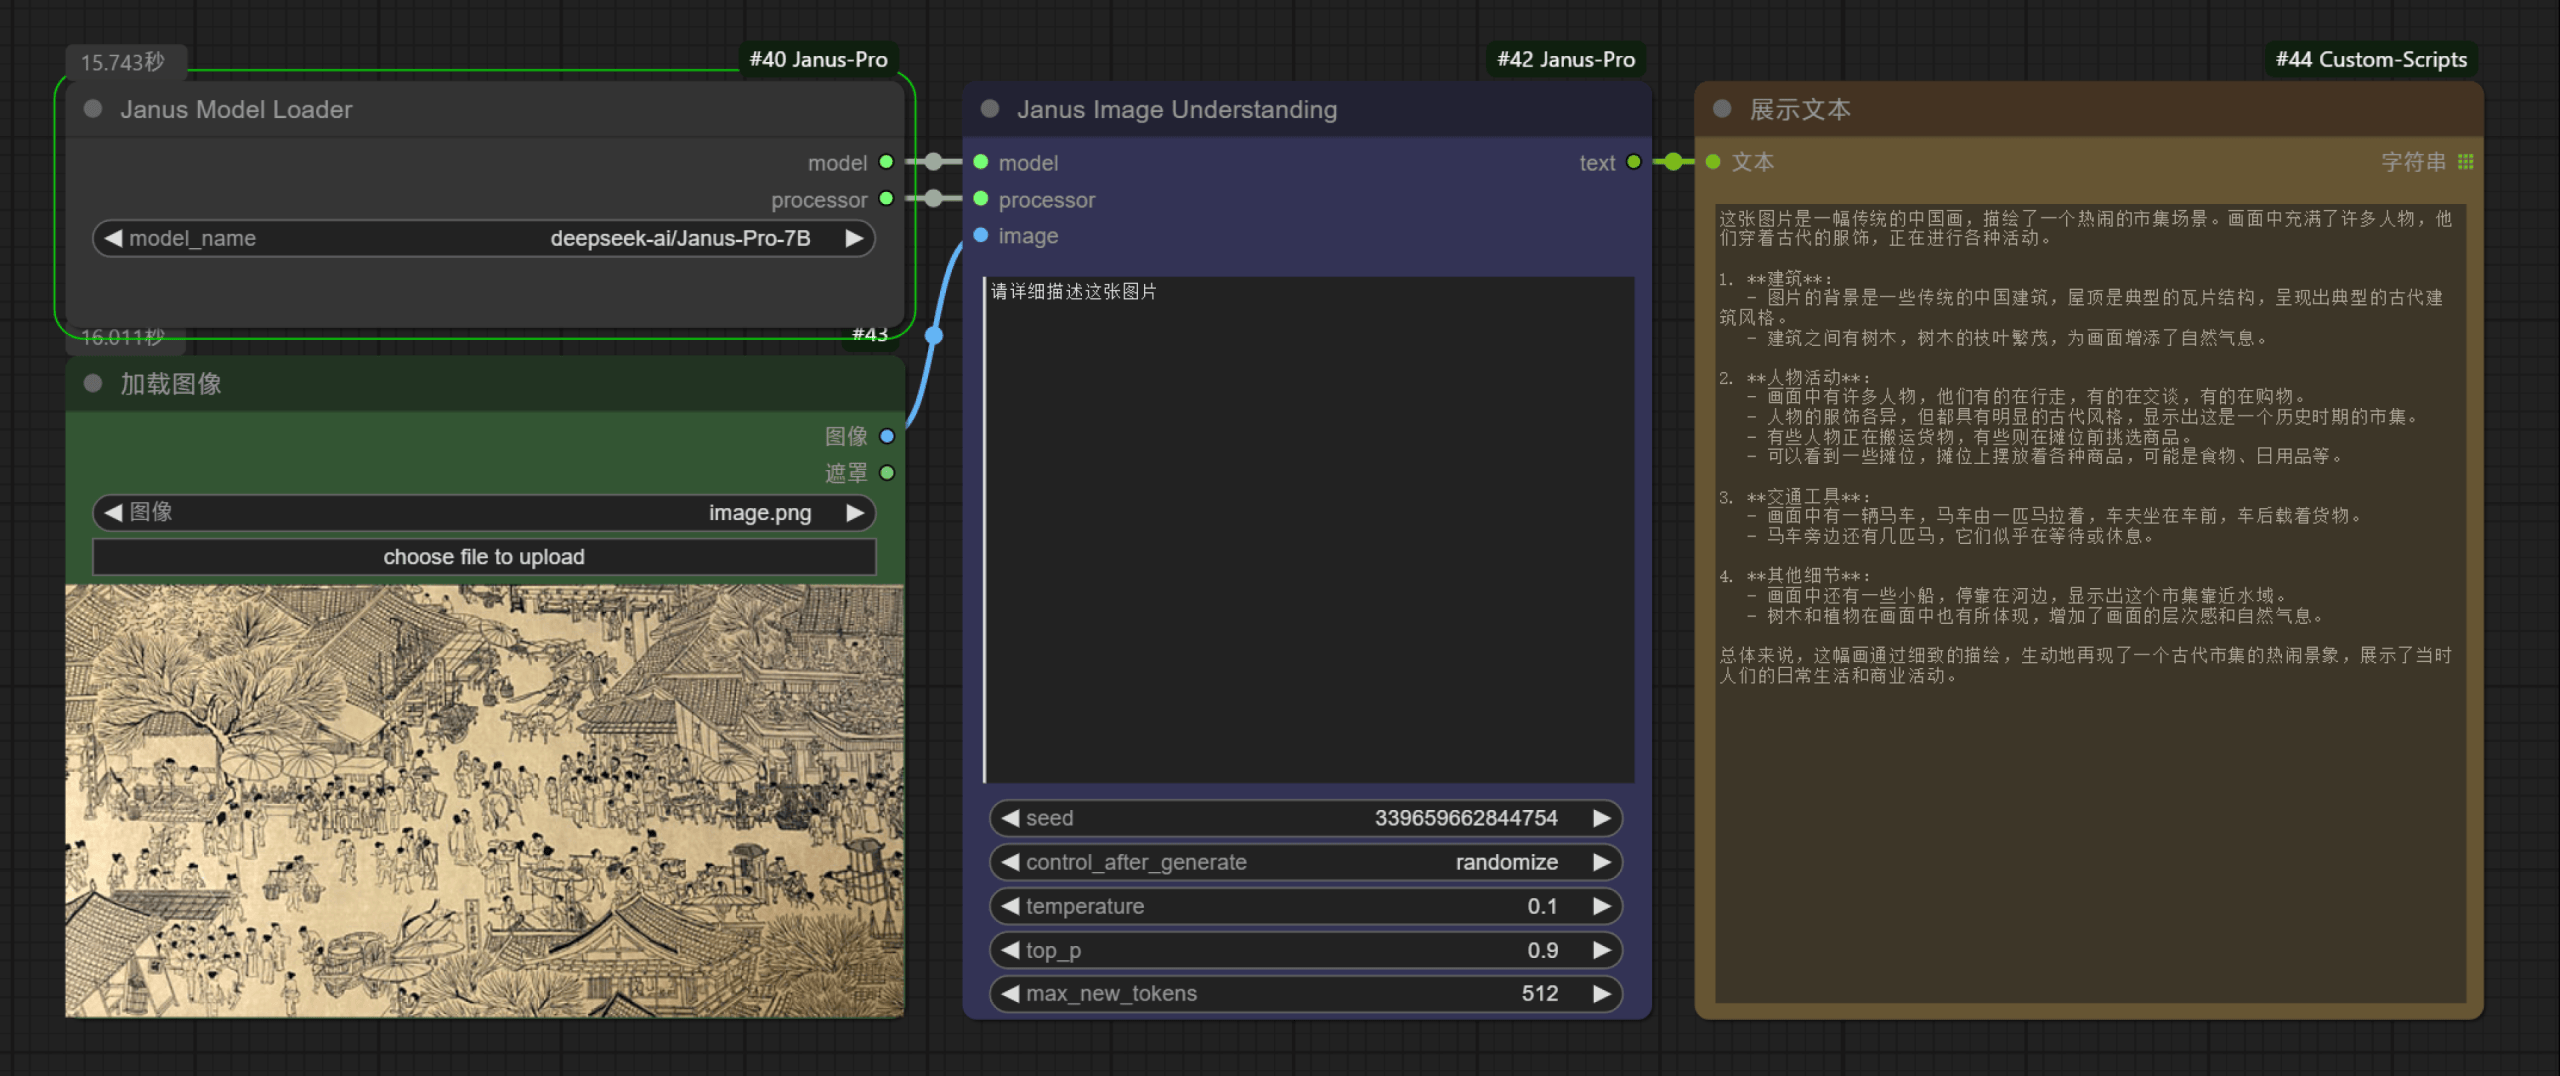Click the 加载图像 node title
Screen dimensions: 2560x1076
tap(171, 383)
